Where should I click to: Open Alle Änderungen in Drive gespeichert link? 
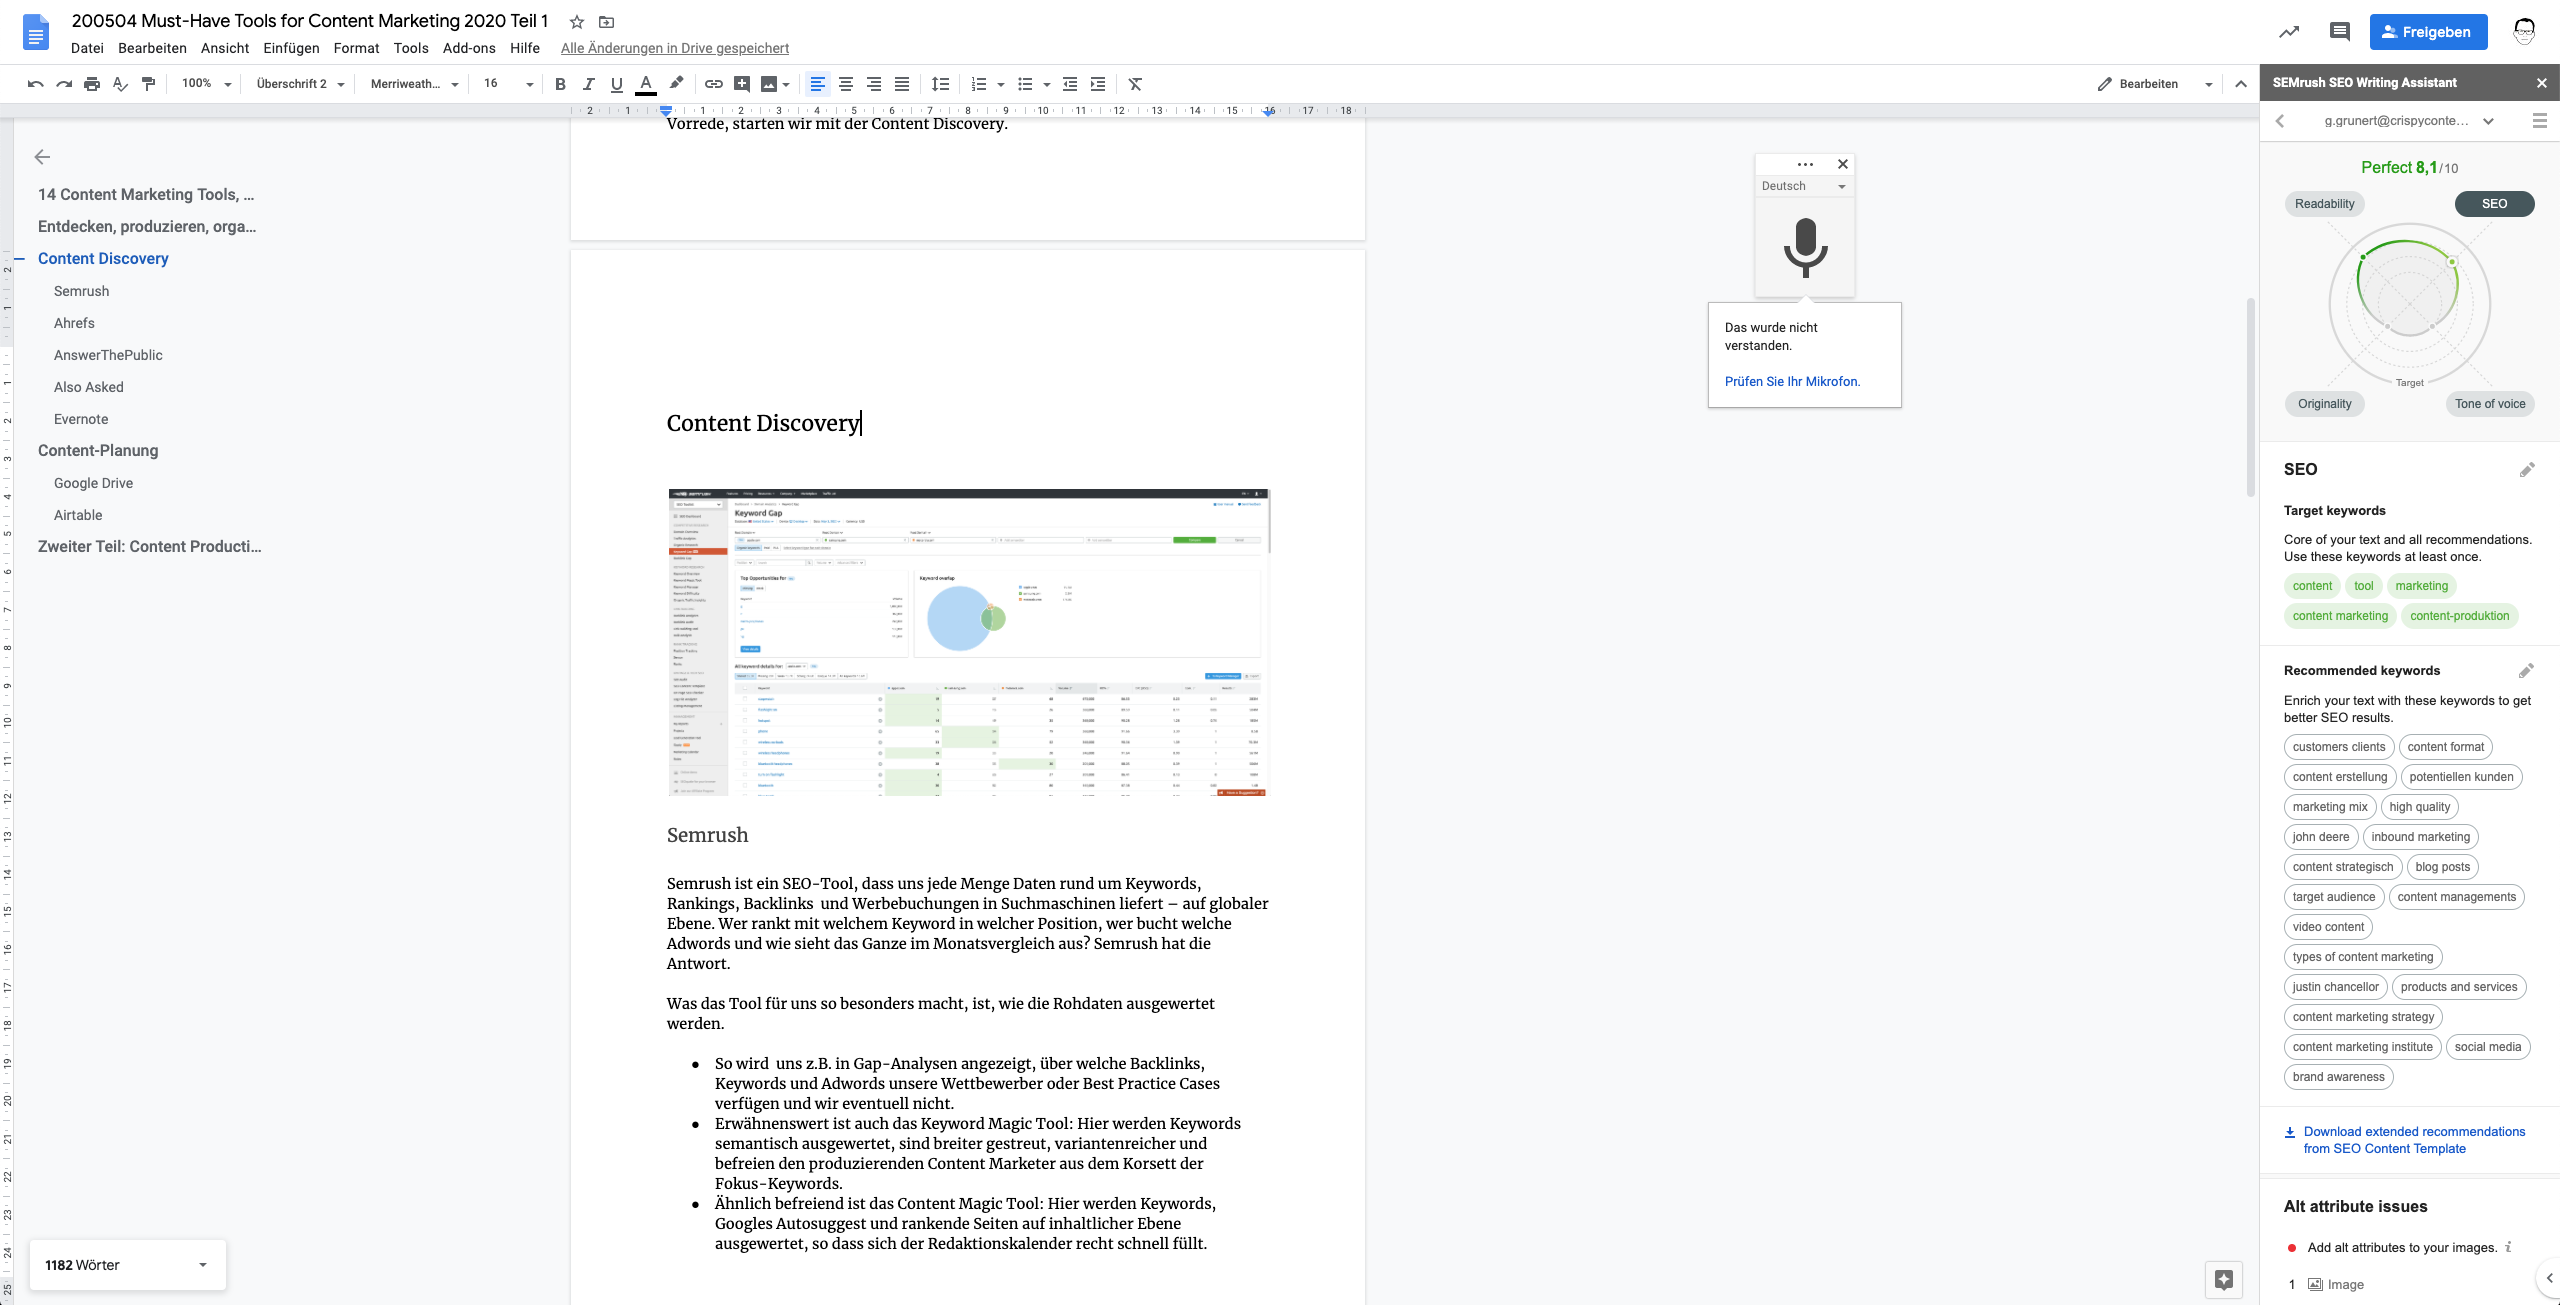[x=675, y=48]
